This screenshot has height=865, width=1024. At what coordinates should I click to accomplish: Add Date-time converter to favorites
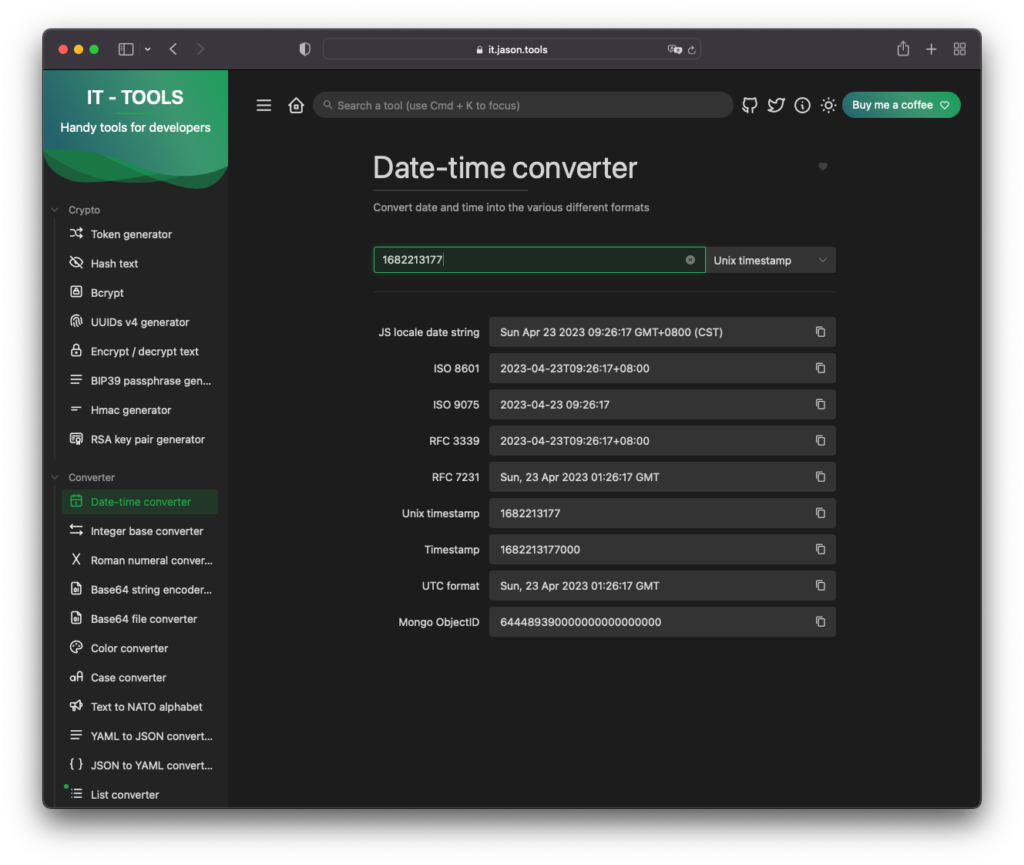click(x=823, y=166)
